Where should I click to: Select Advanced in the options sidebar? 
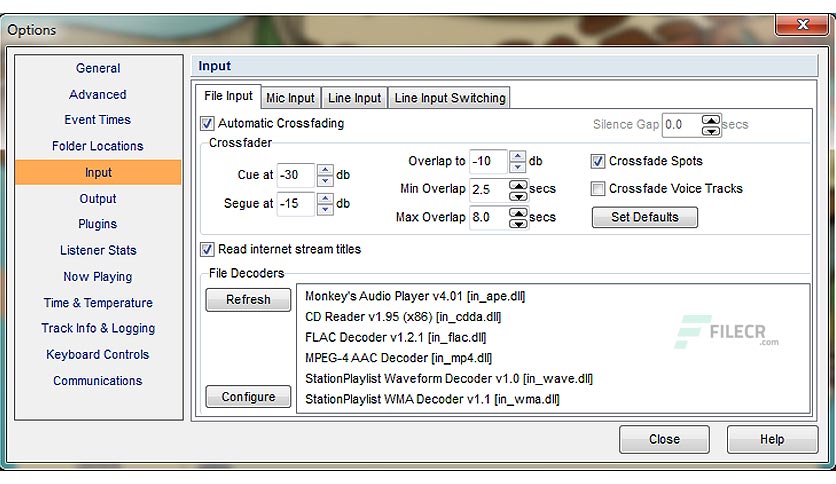tap(98, 94)
